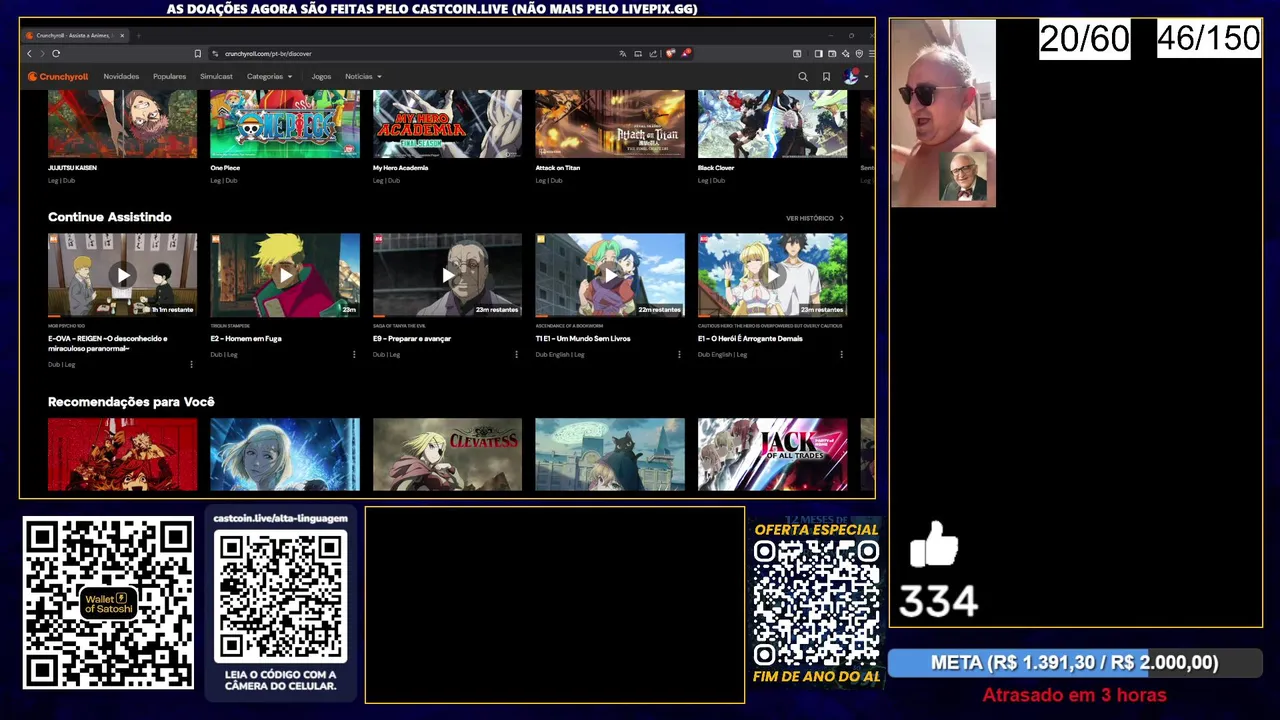This screenshot has height=720, width=1280.
Task: Play the Saga of Tanya the Evil E9
Action: coord(447,275)
